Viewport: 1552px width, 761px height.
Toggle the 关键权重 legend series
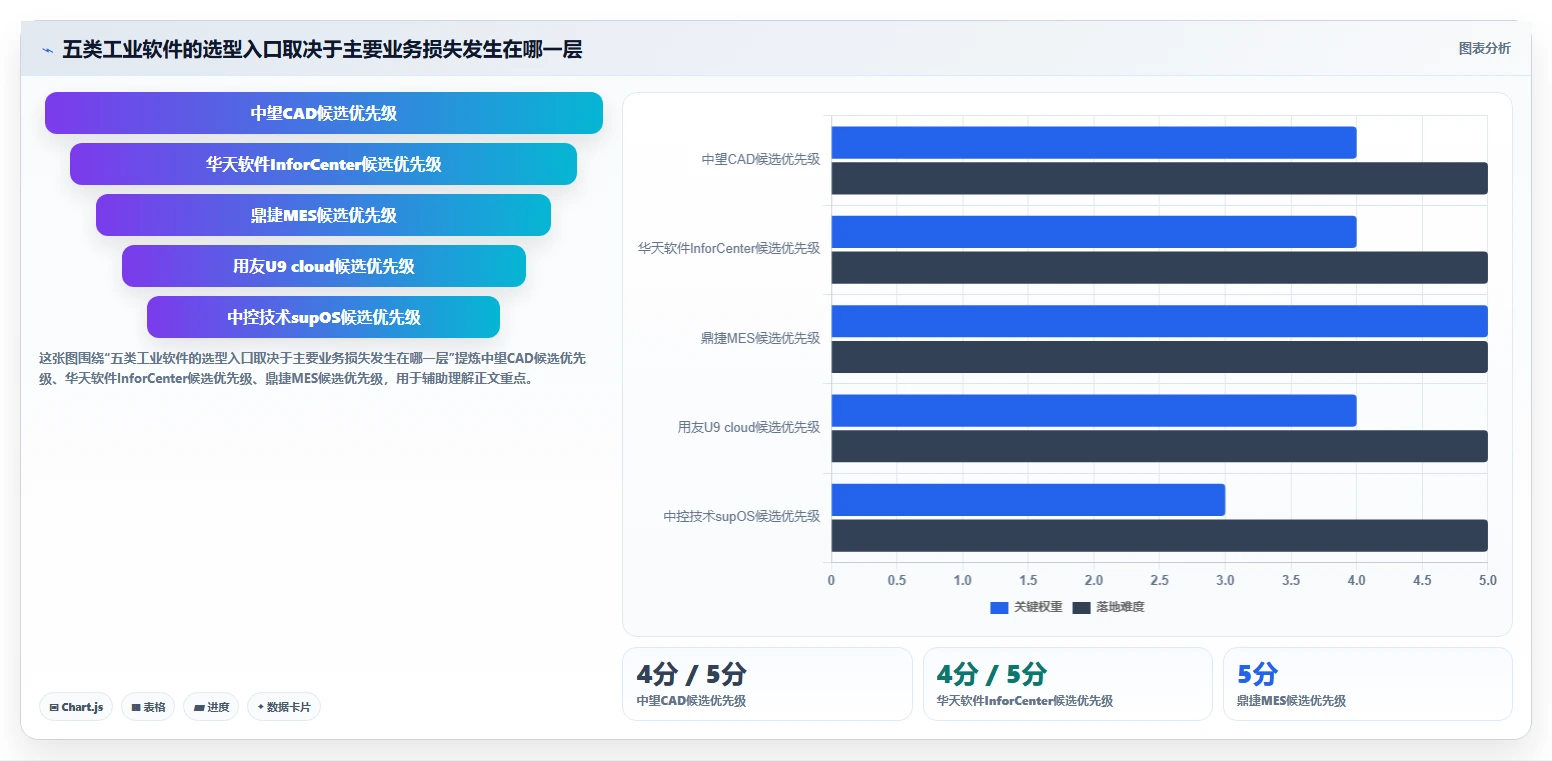(1026, 607)
